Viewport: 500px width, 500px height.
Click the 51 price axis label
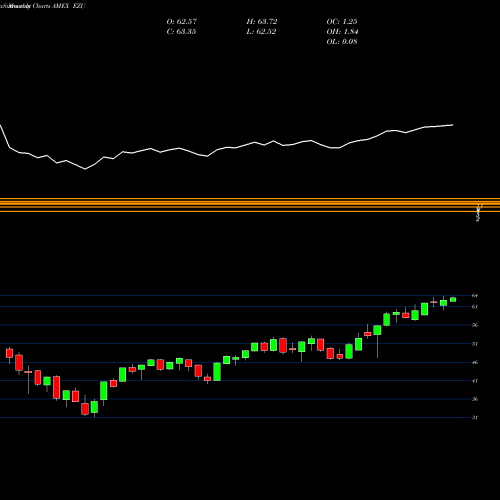(x=475, y=344)
